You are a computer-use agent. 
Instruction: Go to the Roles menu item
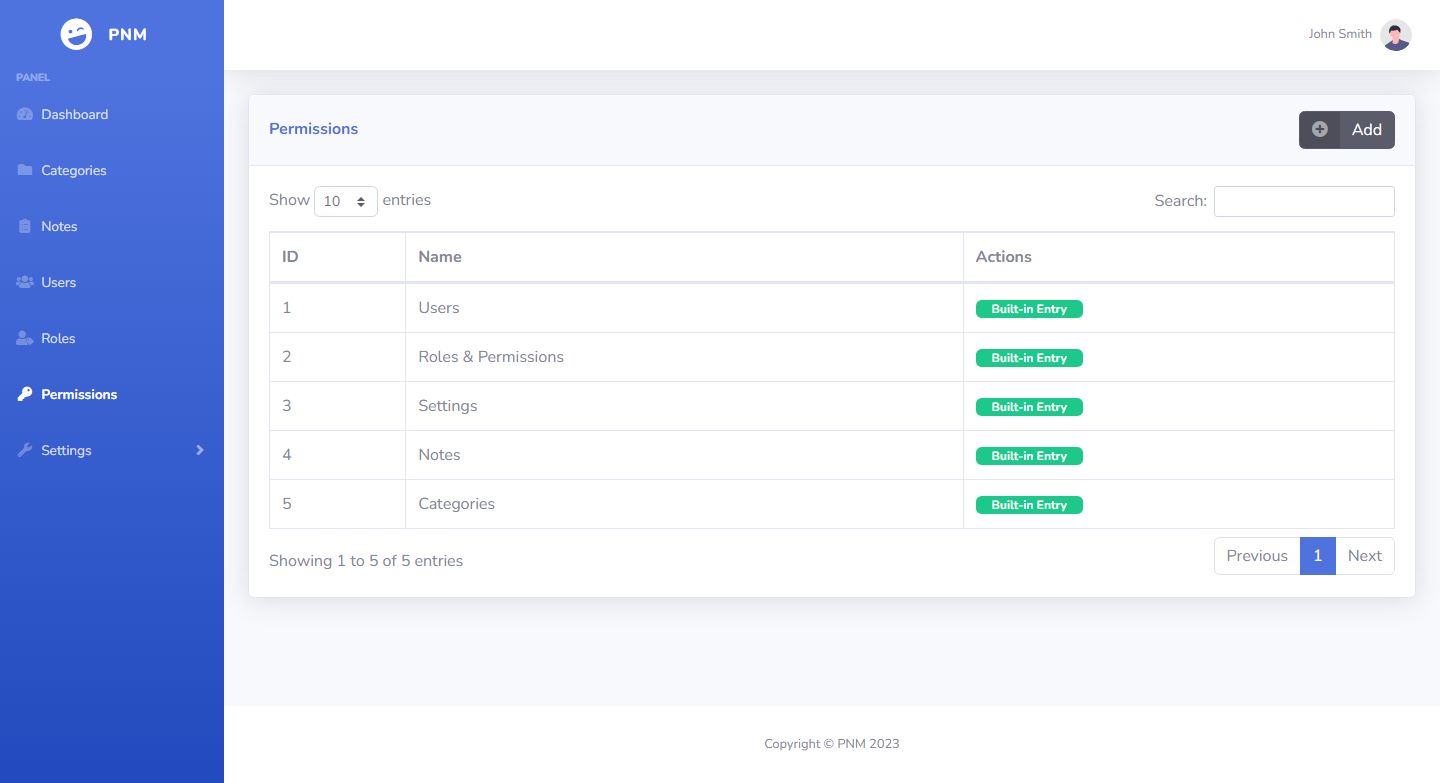[x=58, y=338]
